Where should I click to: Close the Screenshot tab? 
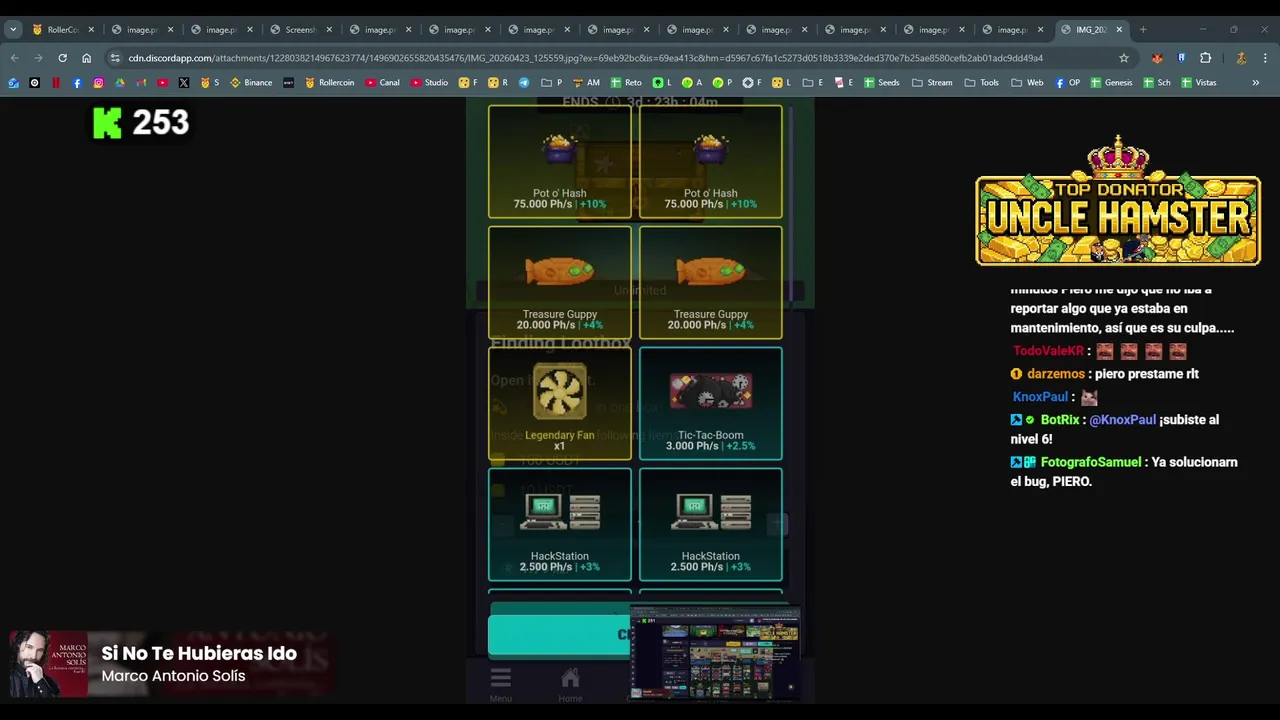pyautogui.click(x=329, y=30)
